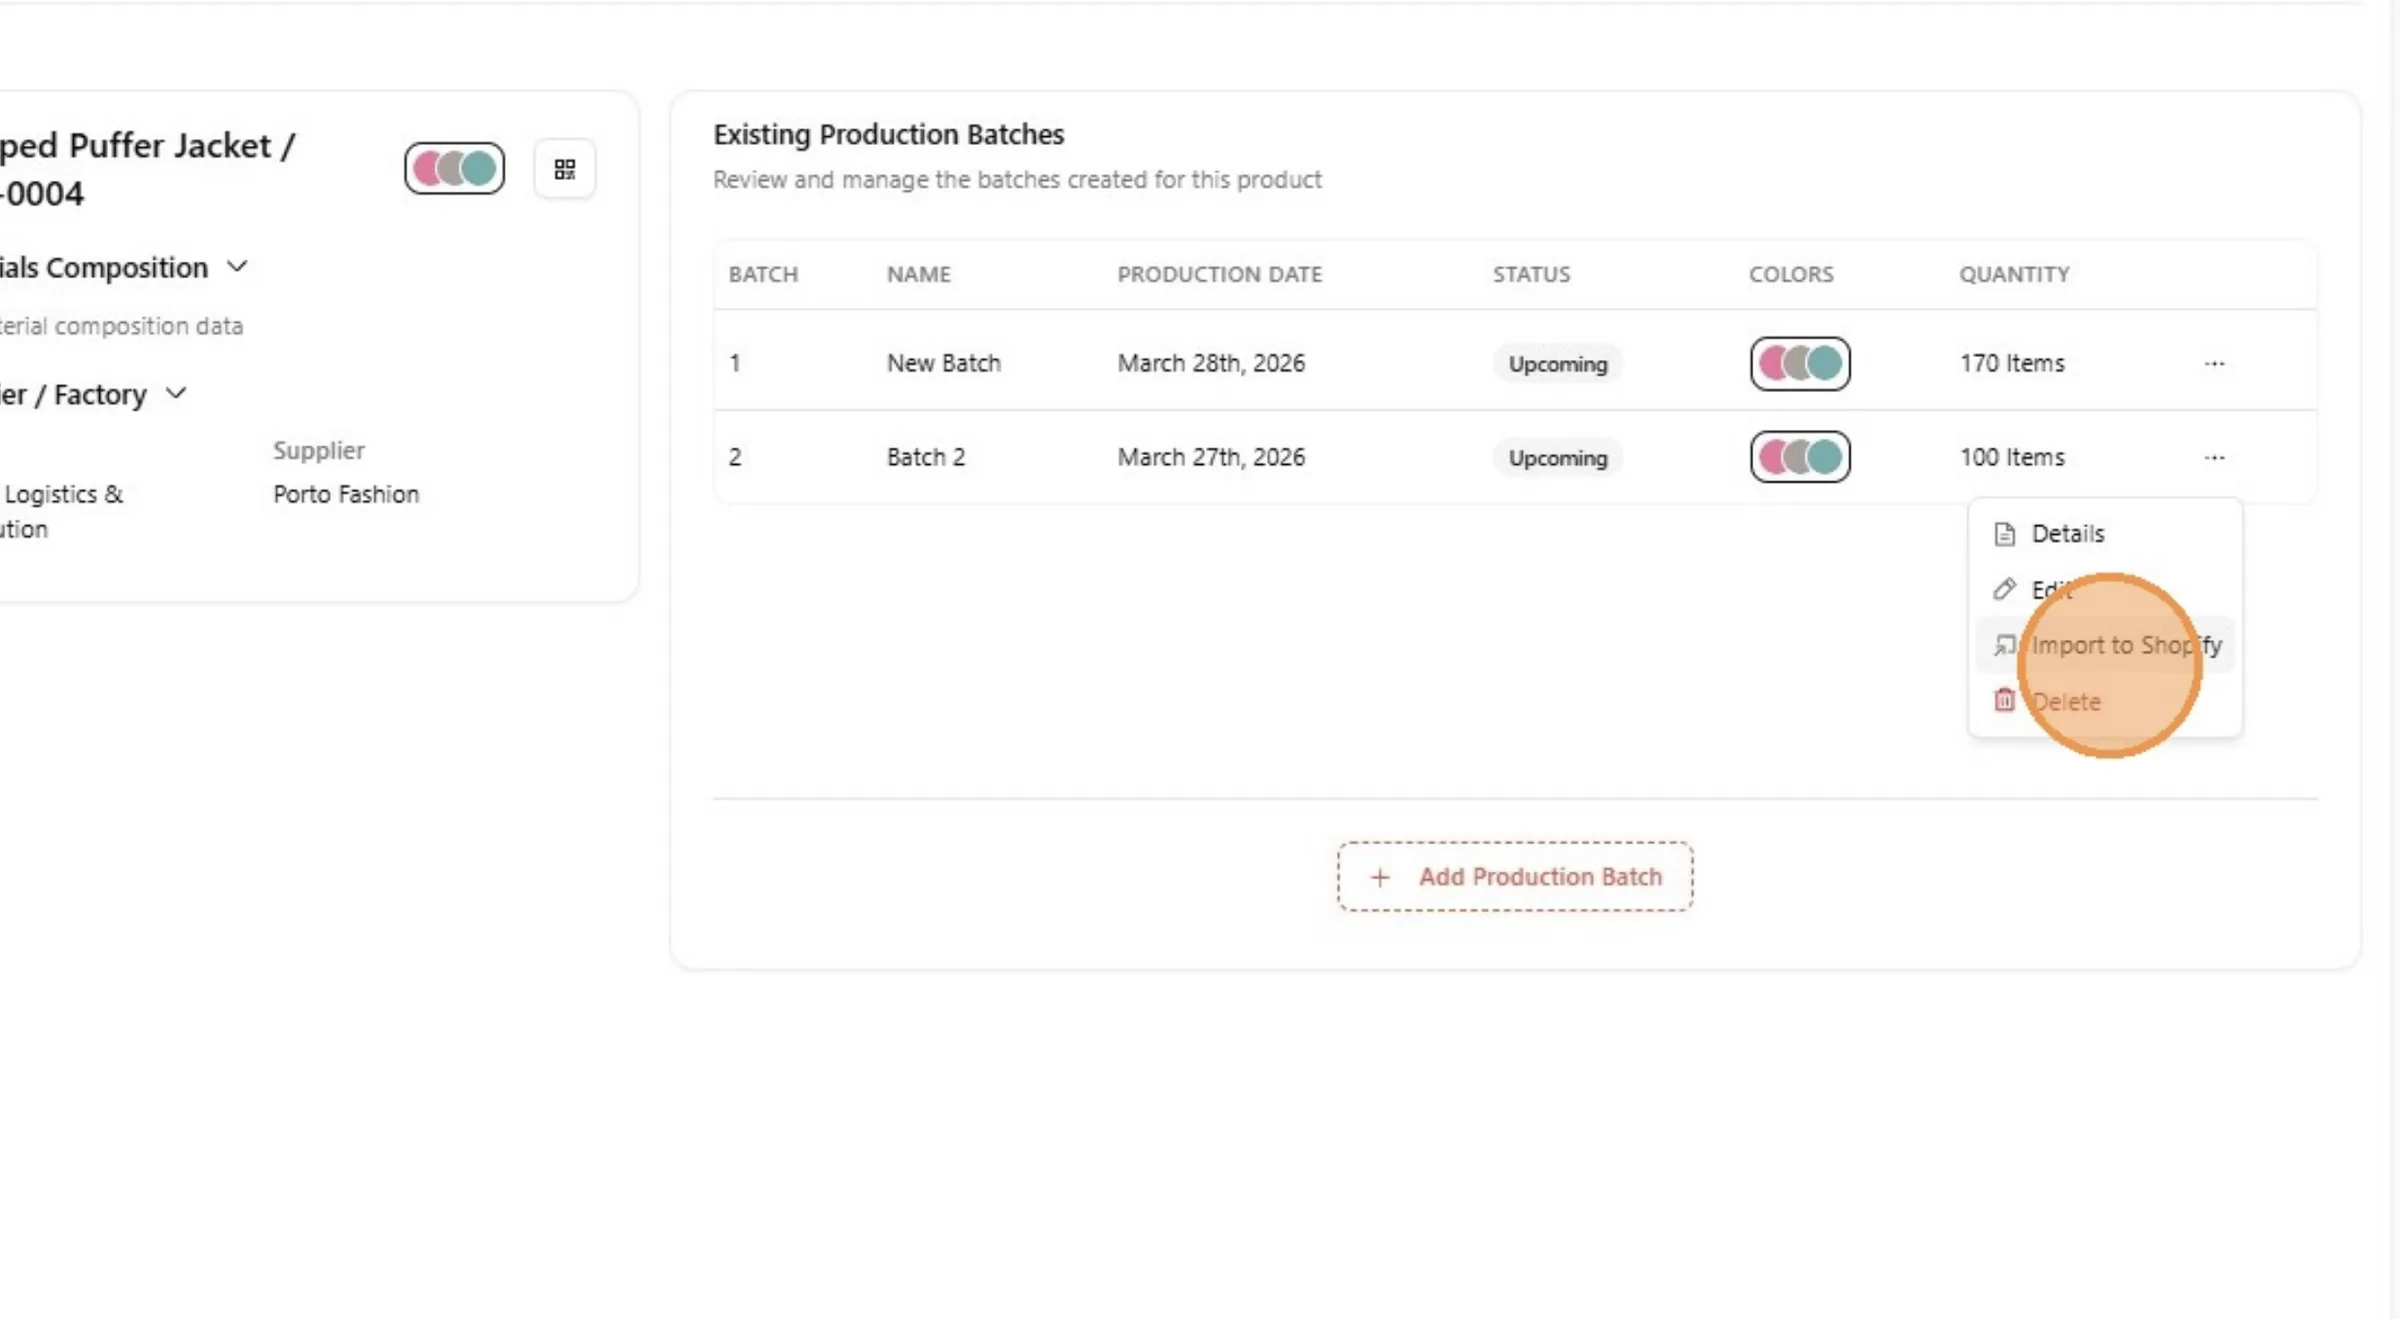Click the '100 Items' quantity cell
Image resolution: width=2400 pixels, height=1319 pixels.
click(2012, 457)
